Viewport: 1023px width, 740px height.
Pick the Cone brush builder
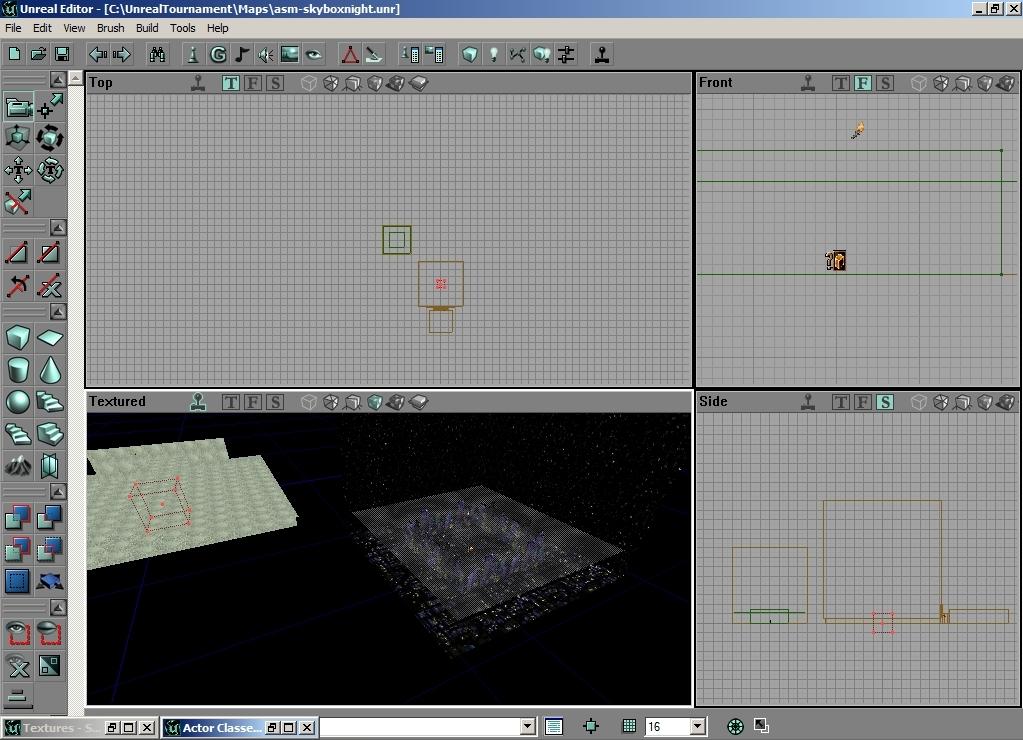tap(50, 371)
